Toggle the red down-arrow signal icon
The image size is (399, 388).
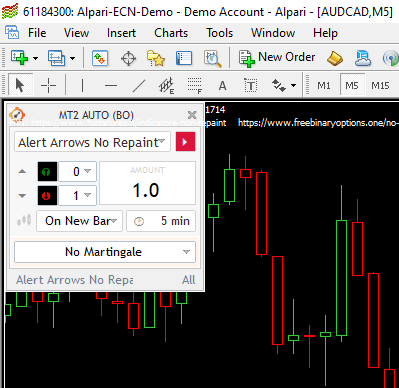(x=47, y=195)
